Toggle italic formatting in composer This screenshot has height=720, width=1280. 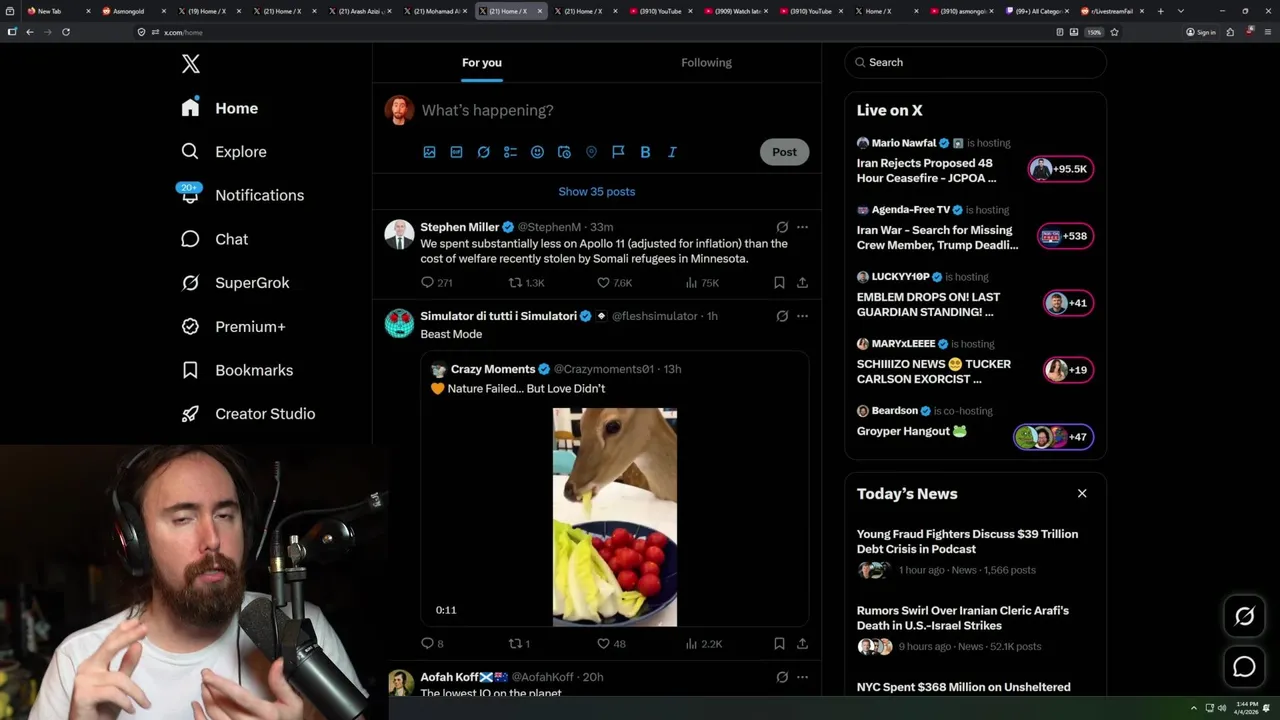pyautogui.click(x=672, y=152)
